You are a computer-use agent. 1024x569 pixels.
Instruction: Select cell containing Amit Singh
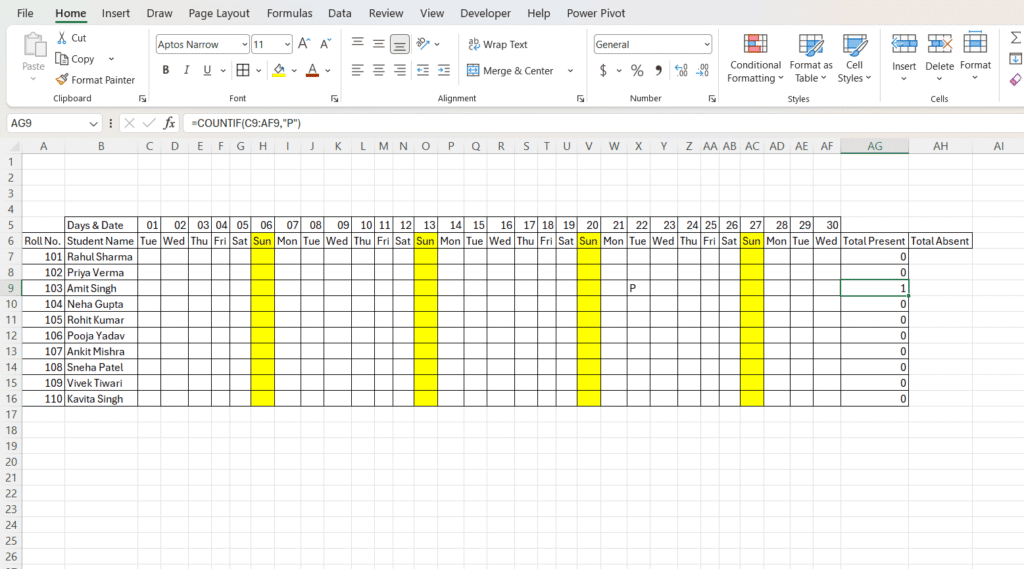click(x=101, y=288)
